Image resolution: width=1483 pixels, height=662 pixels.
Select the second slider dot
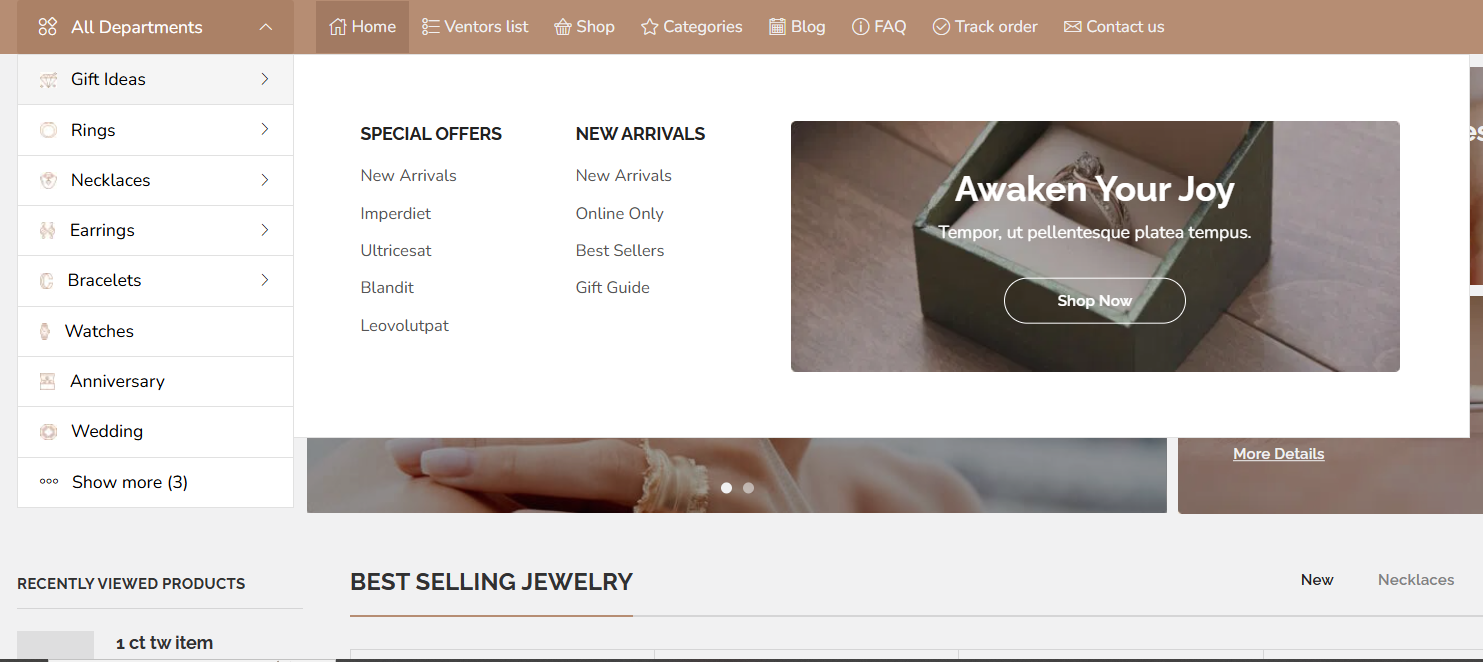click(x=748, y=488)
